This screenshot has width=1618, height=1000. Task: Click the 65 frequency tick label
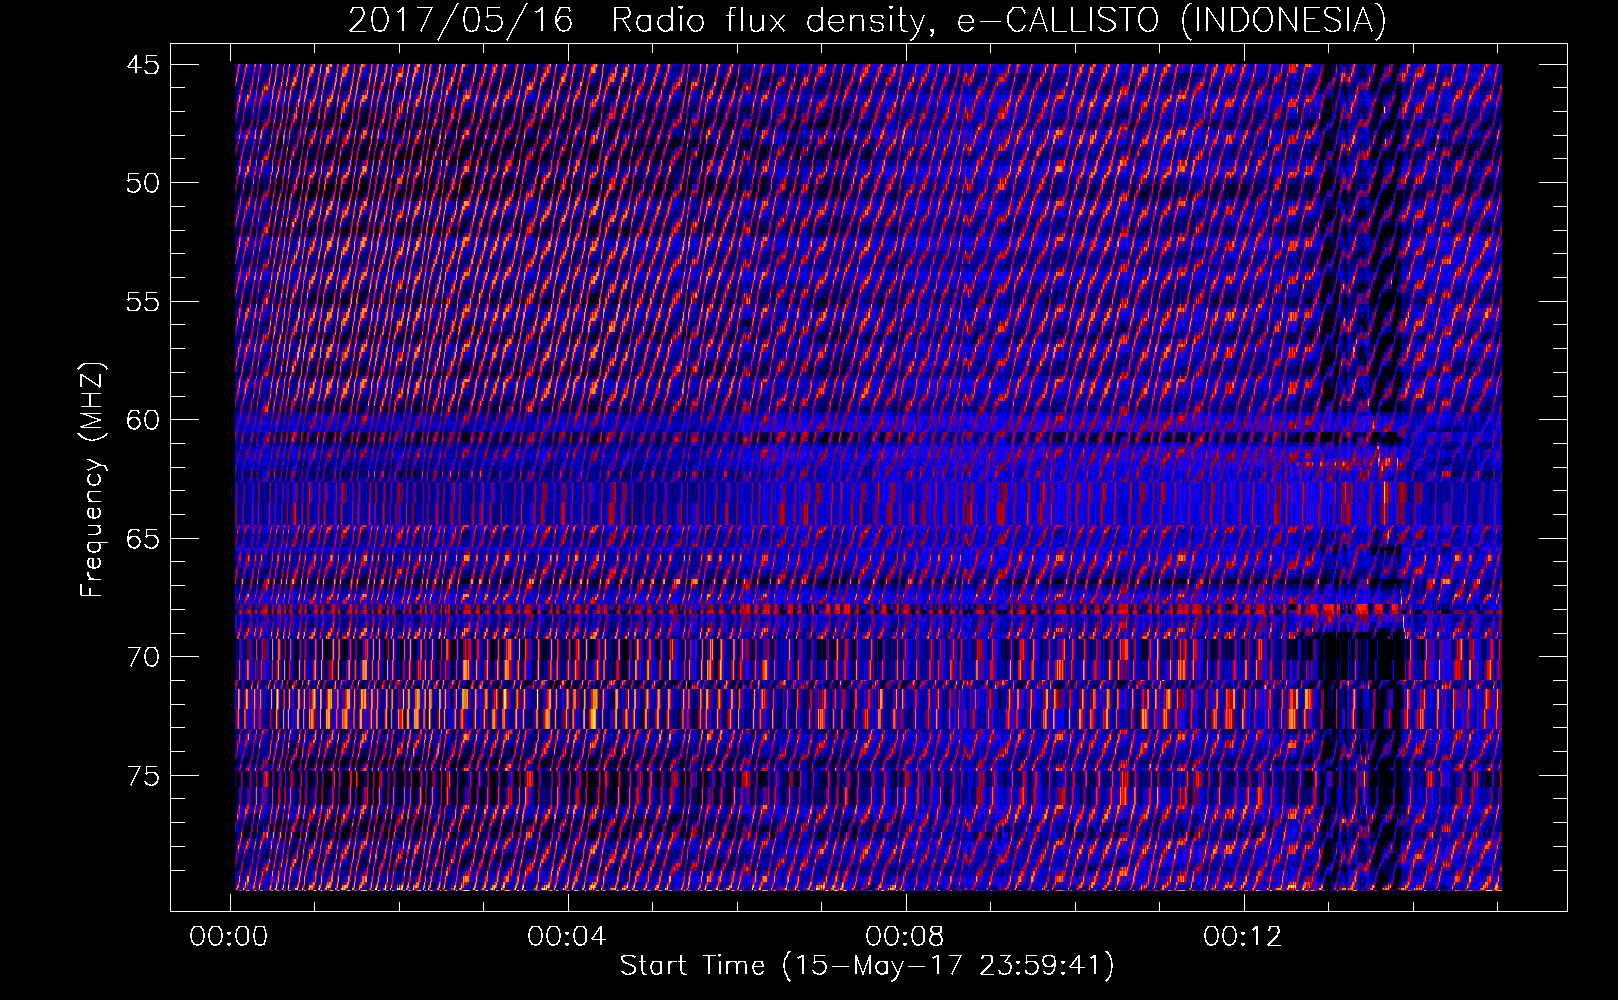143,539
